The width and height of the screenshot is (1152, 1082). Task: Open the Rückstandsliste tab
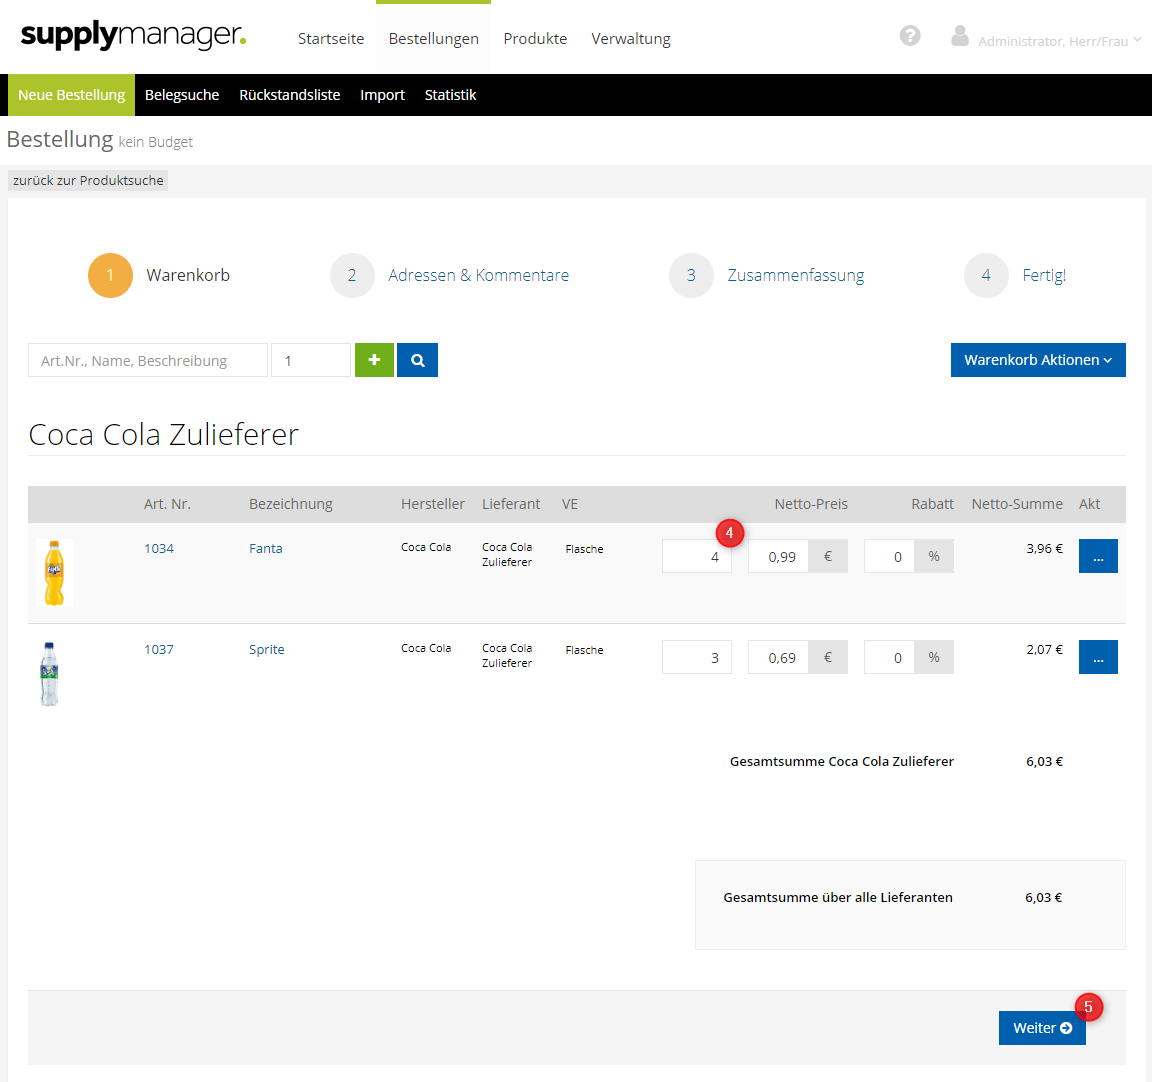coord(289,95)
